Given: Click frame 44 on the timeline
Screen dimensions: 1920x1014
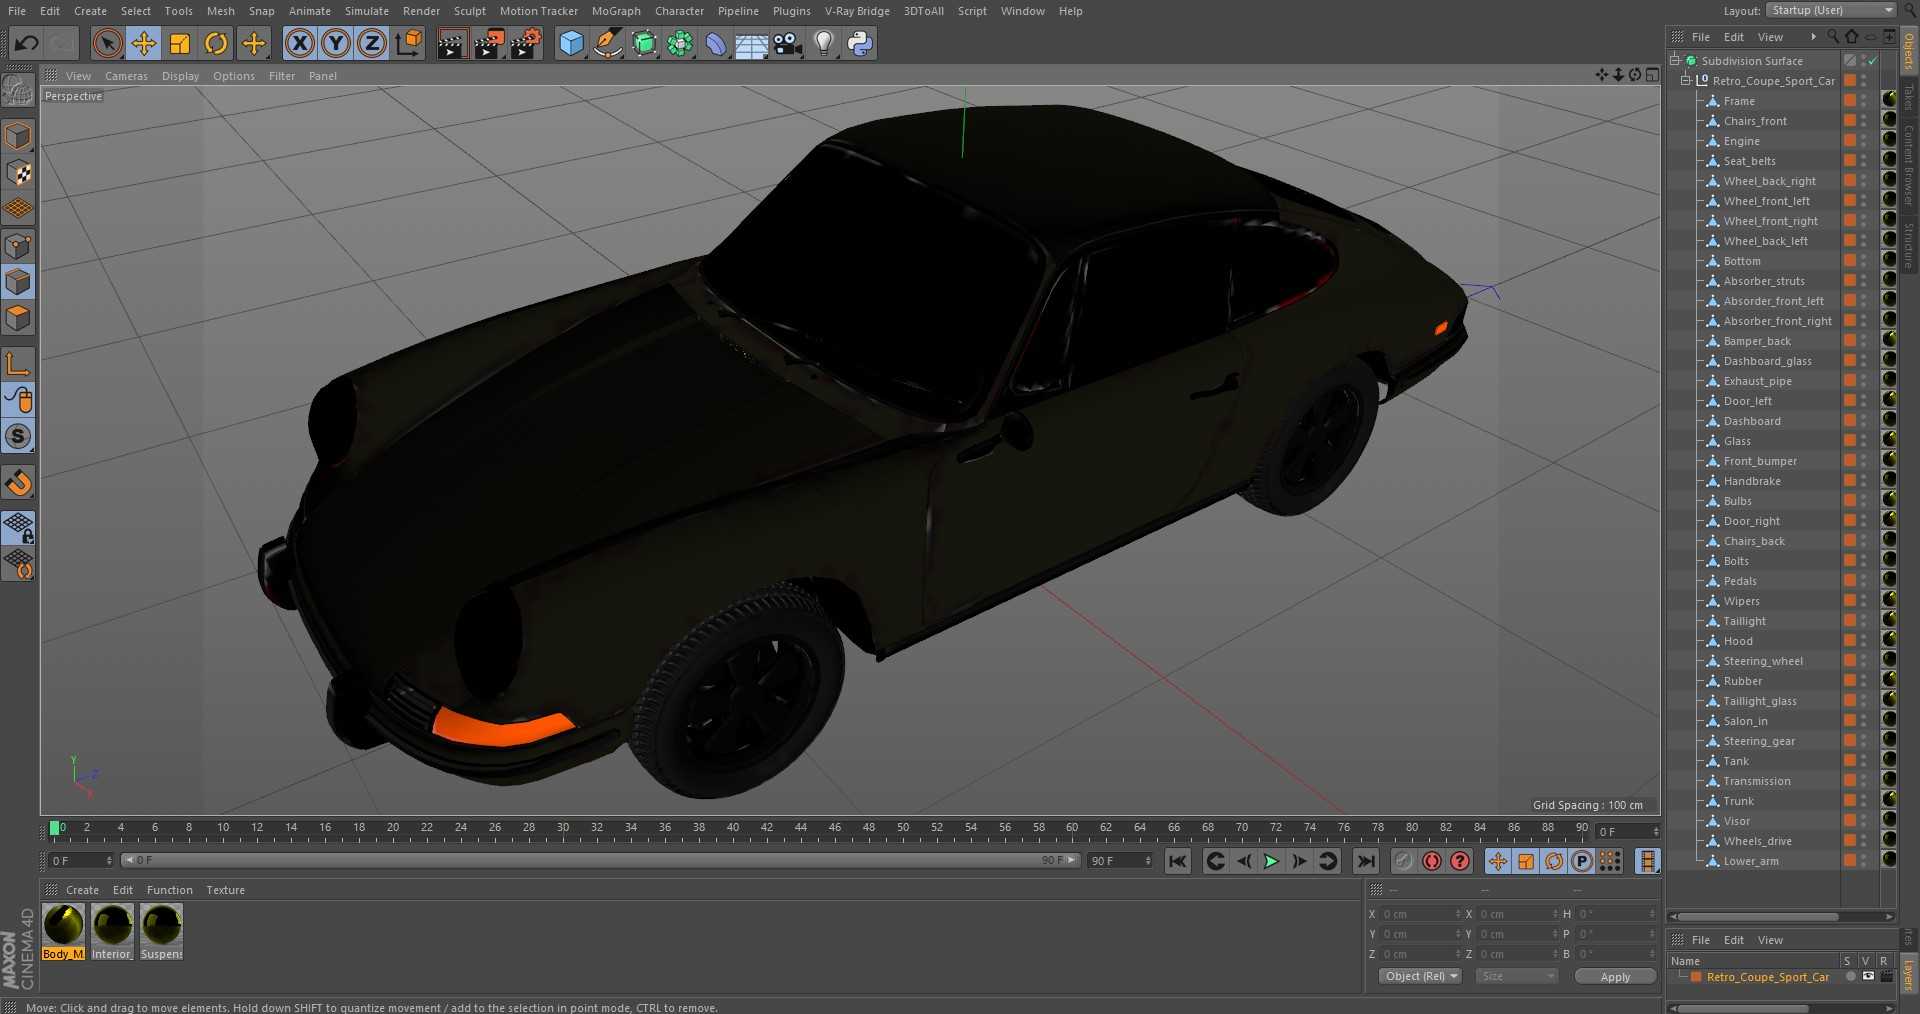Looking at the screenshot, I should pyautogui.click(x=800, y=830).
